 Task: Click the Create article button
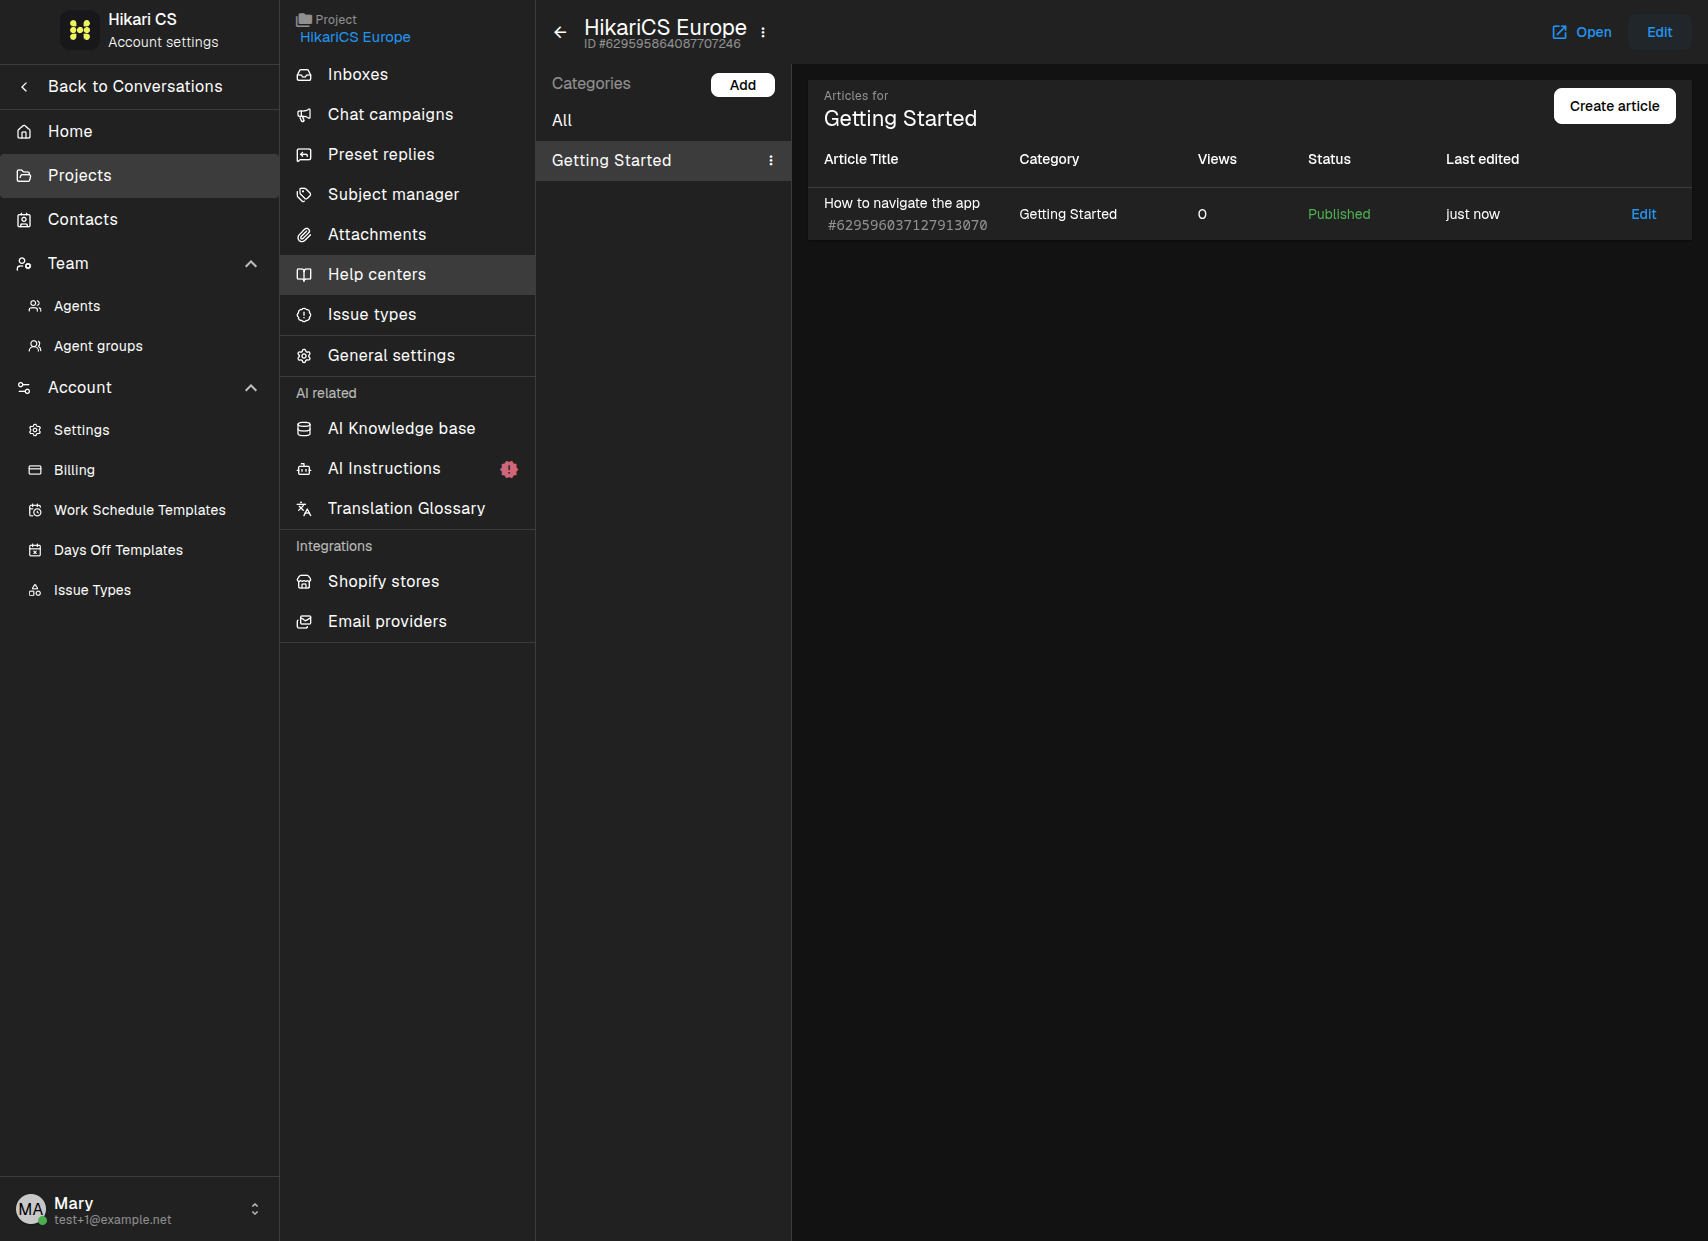tap(1614, 106)
